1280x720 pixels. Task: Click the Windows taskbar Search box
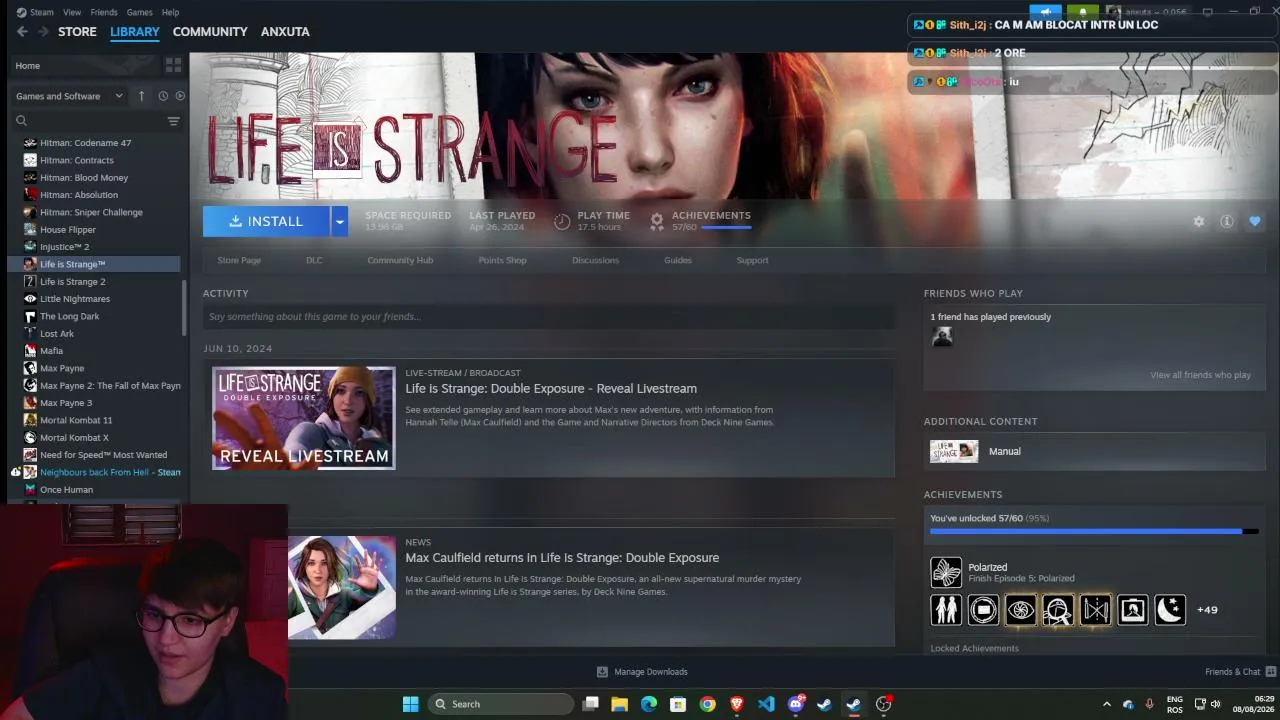(x=502, y=704)
